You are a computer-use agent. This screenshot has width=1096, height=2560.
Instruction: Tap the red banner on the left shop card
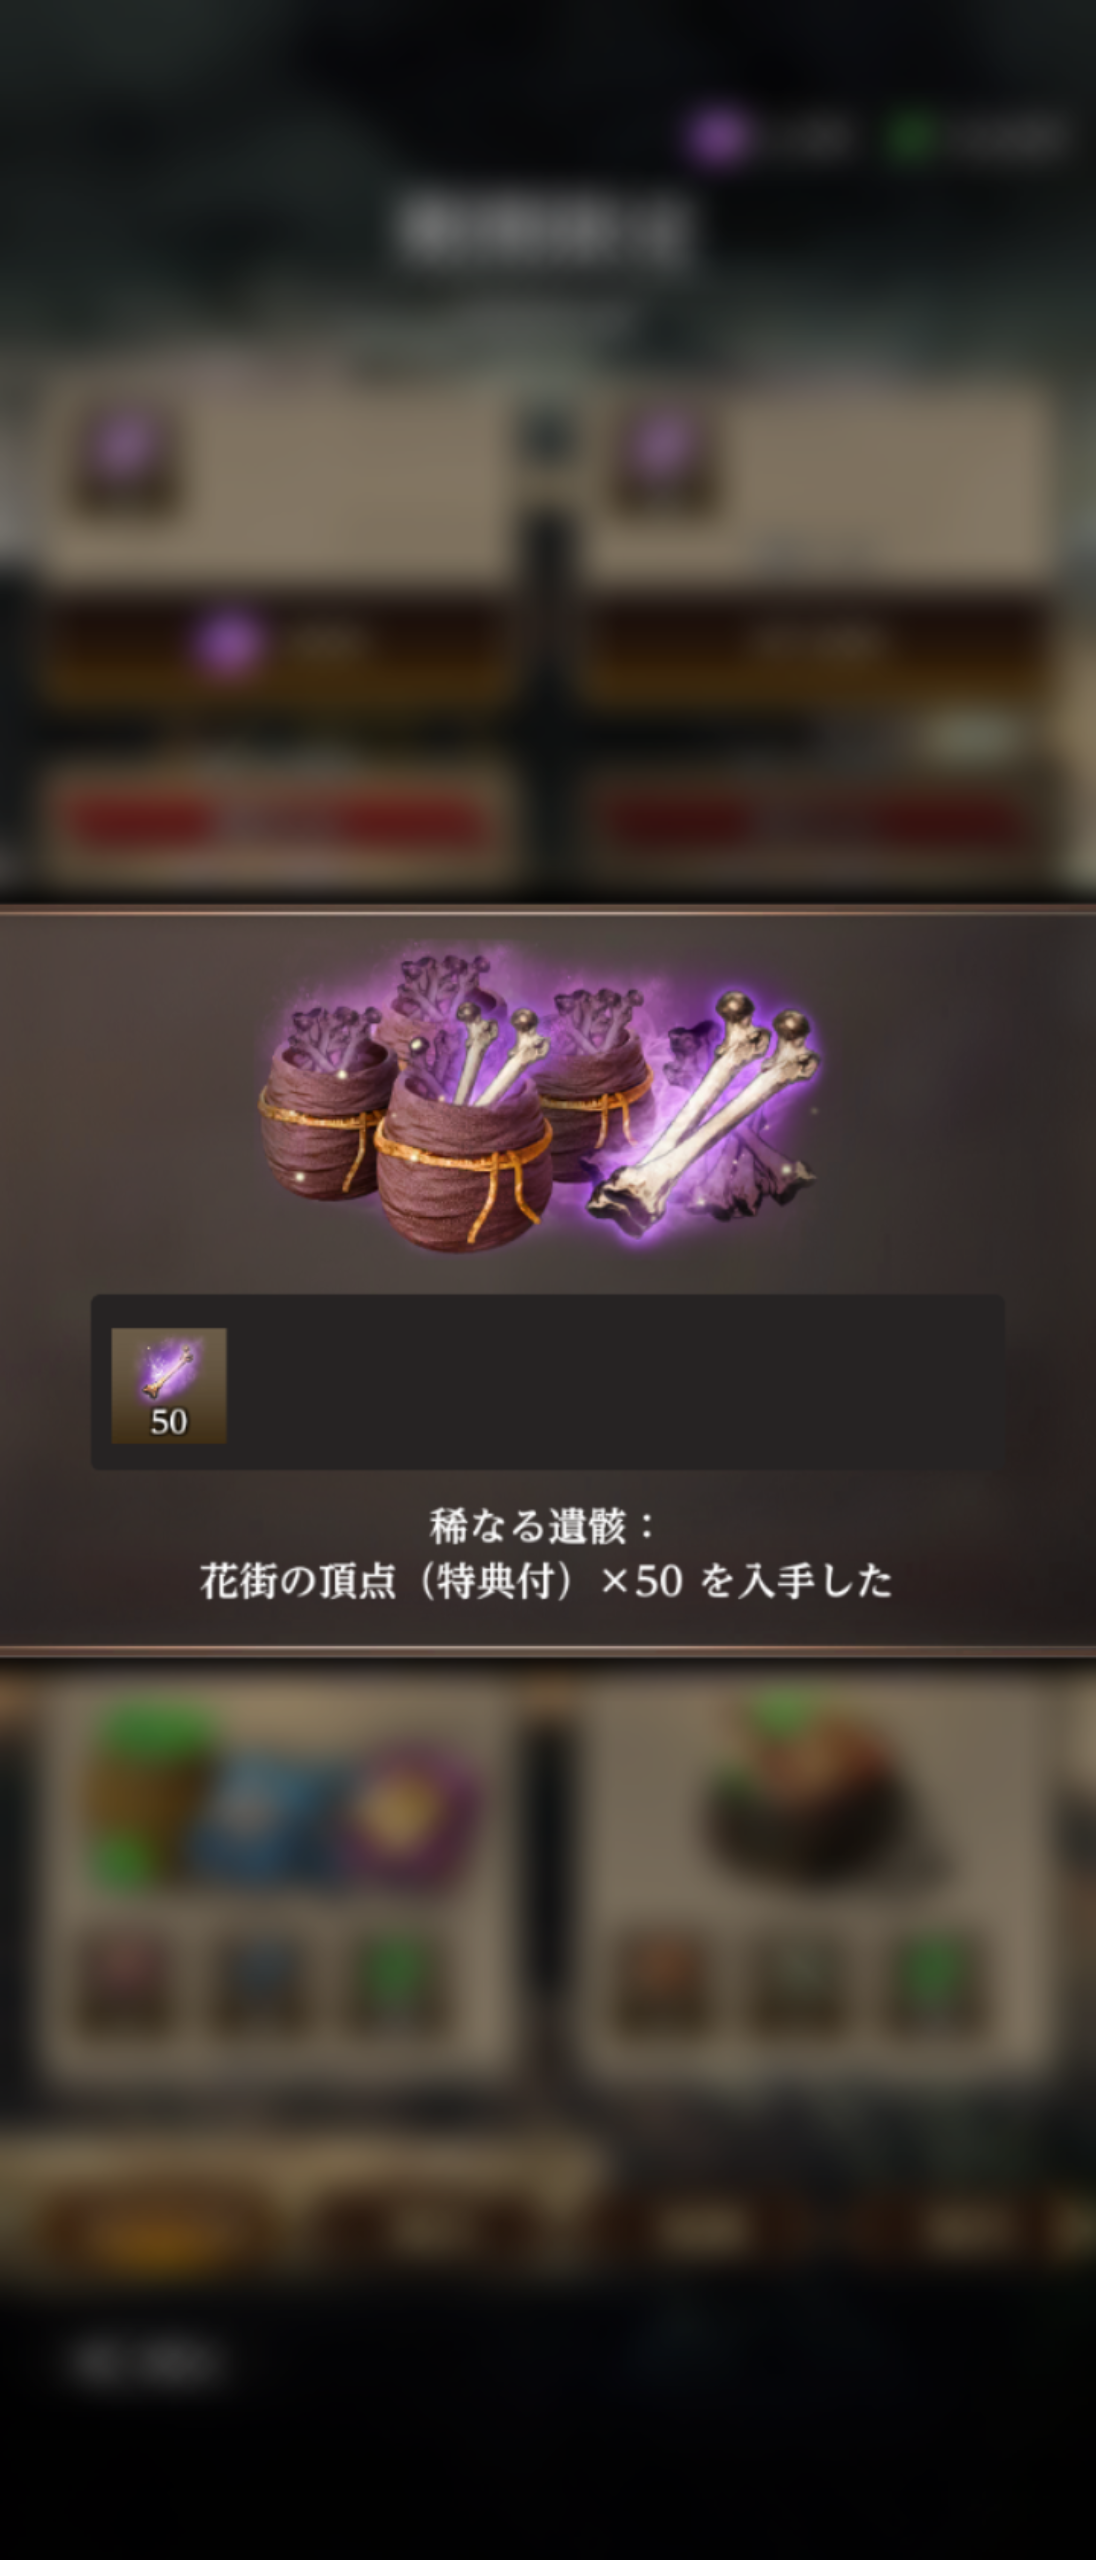pos(278,822)
